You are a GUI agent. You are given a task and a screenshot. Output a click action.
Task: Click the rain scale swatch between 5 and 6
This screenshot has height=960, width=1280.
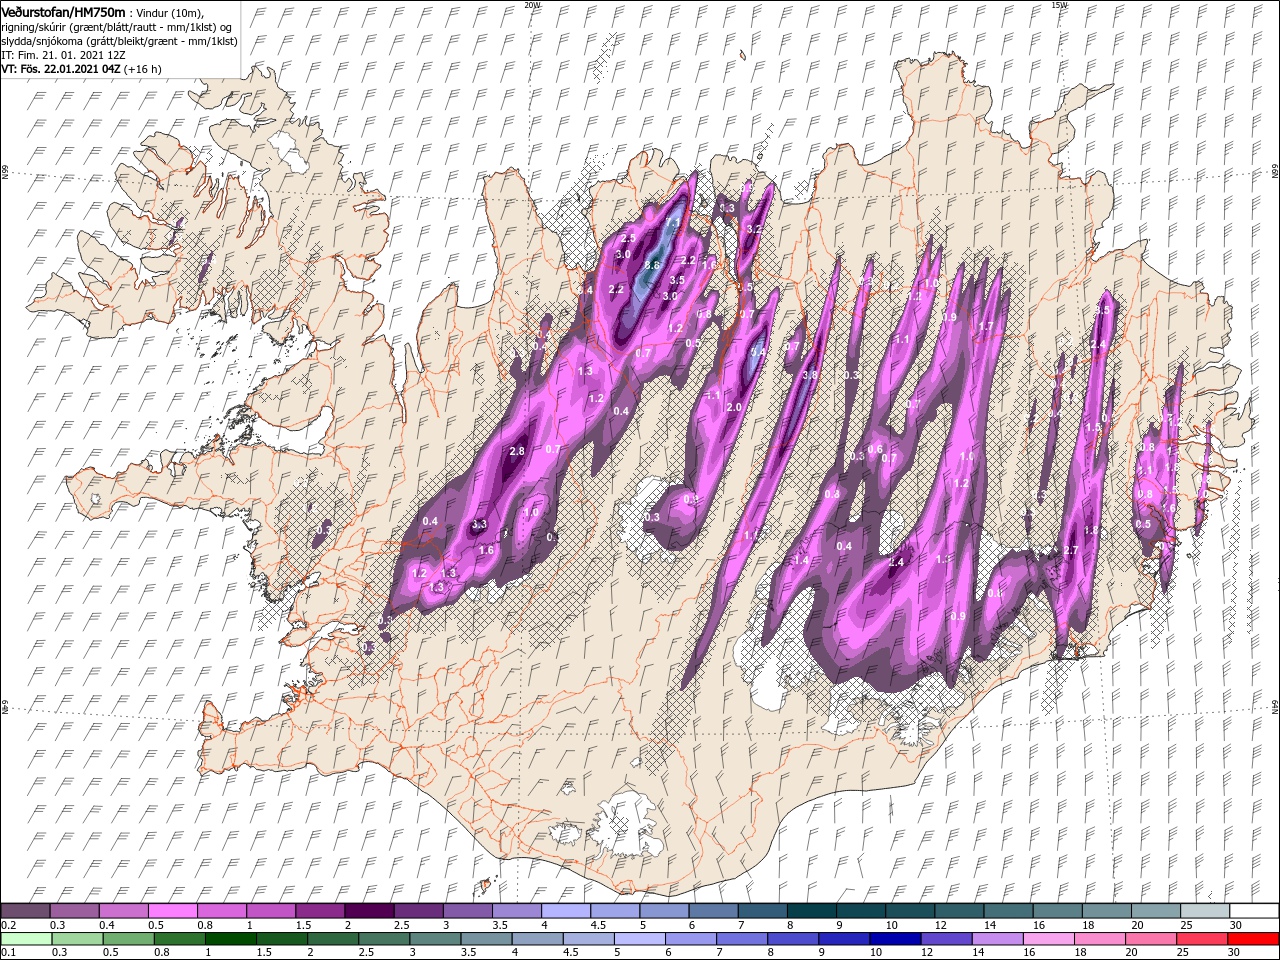640,938
